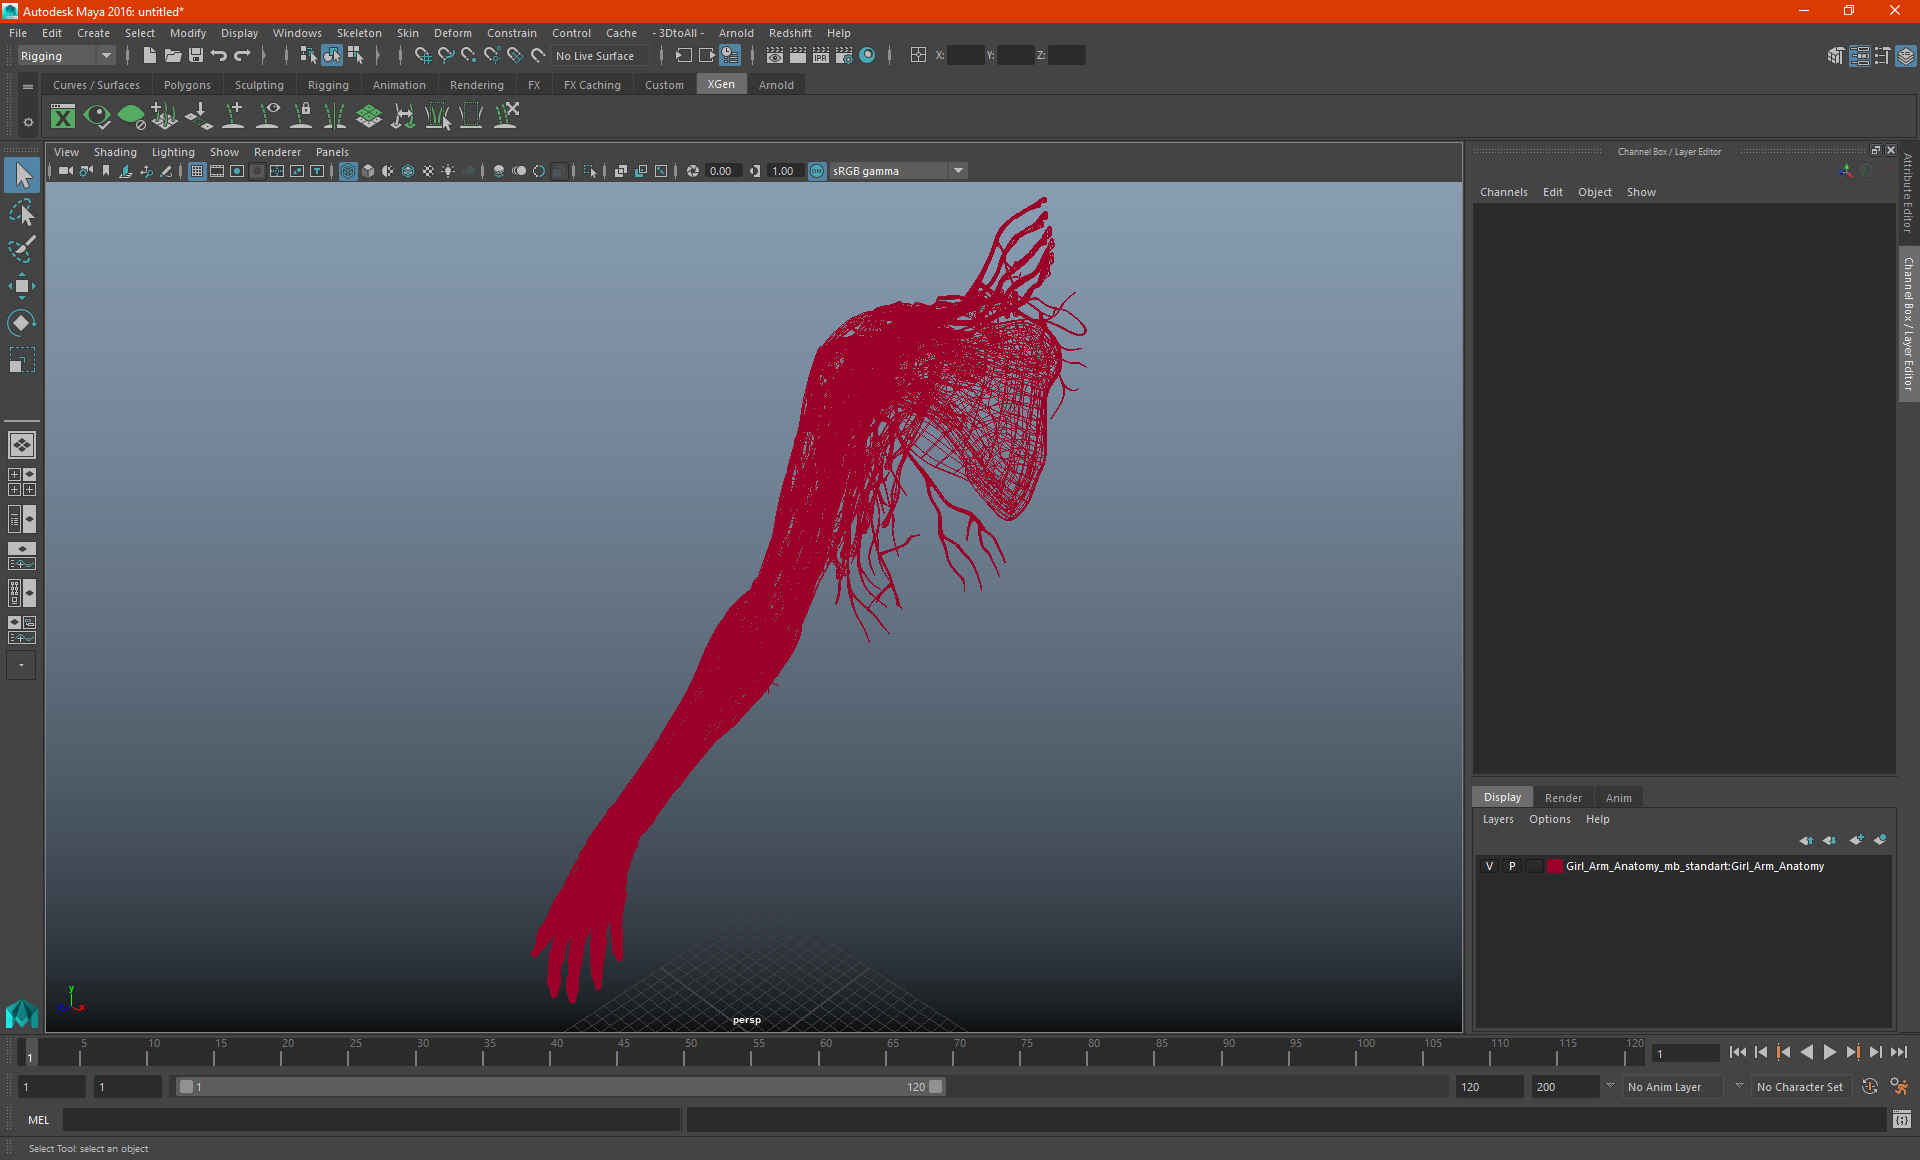Screen dimensions: 1920x1160
Task: Switch to the XGen tab
Action: pyautogui.click(x=720, y=85)
